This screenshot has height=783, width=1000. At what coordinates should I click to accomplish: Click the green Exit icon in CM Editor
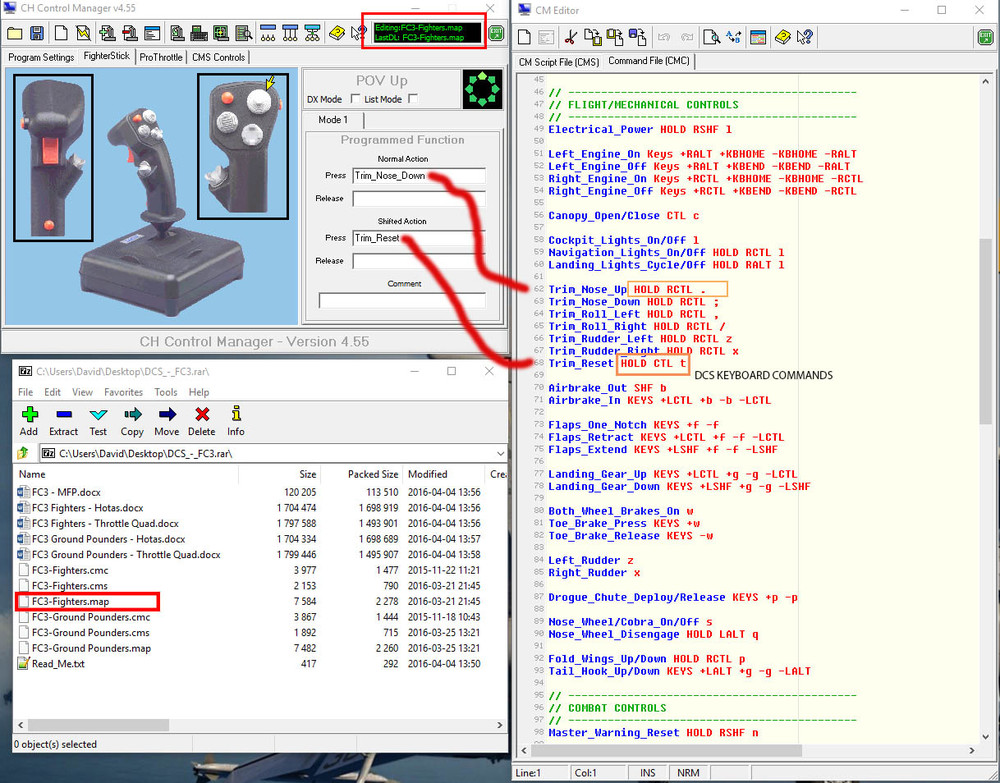984,37
